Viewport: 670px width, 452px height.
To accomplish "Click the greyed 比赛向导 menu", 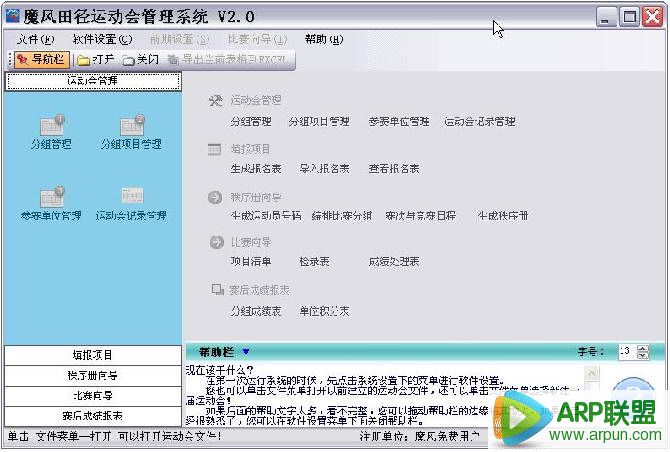I will [x=258, y=40].
